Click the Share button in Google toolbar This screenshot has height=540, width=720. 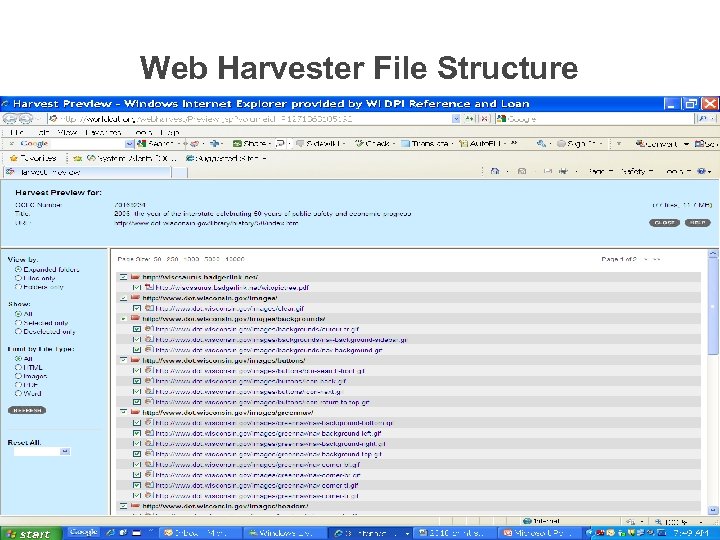tap(251, 144)
